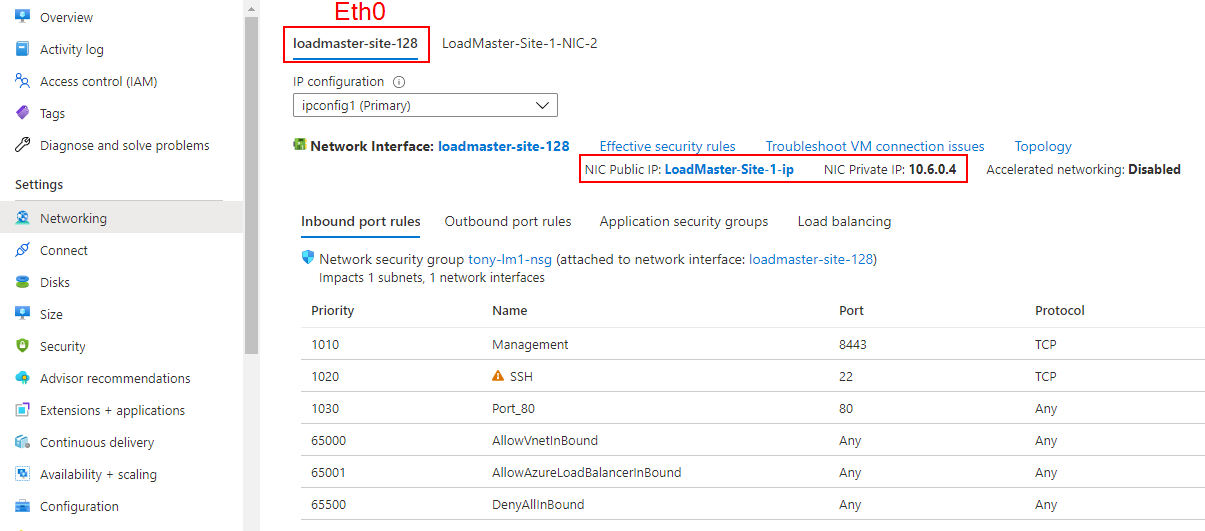Open Application security groups tab
Screen dimensions: 1205x531
tap(684, 222)
